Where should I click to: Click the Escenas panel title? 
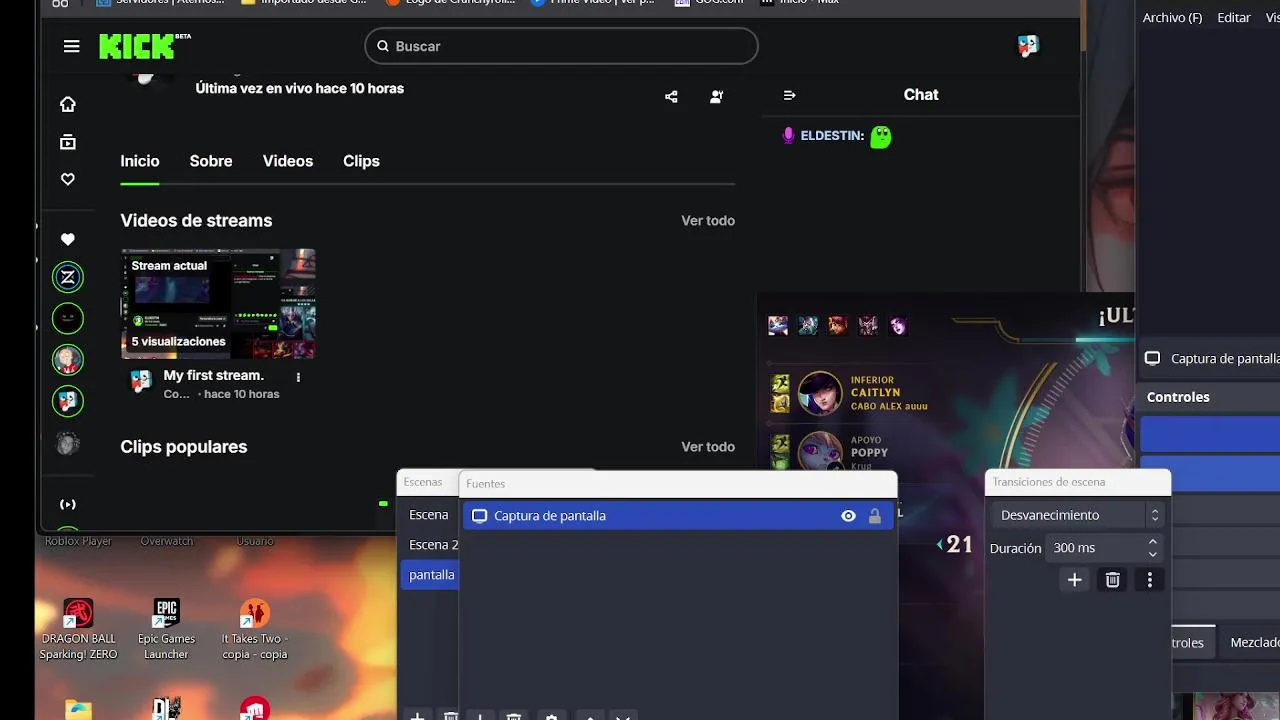click(x=422, y=482)
